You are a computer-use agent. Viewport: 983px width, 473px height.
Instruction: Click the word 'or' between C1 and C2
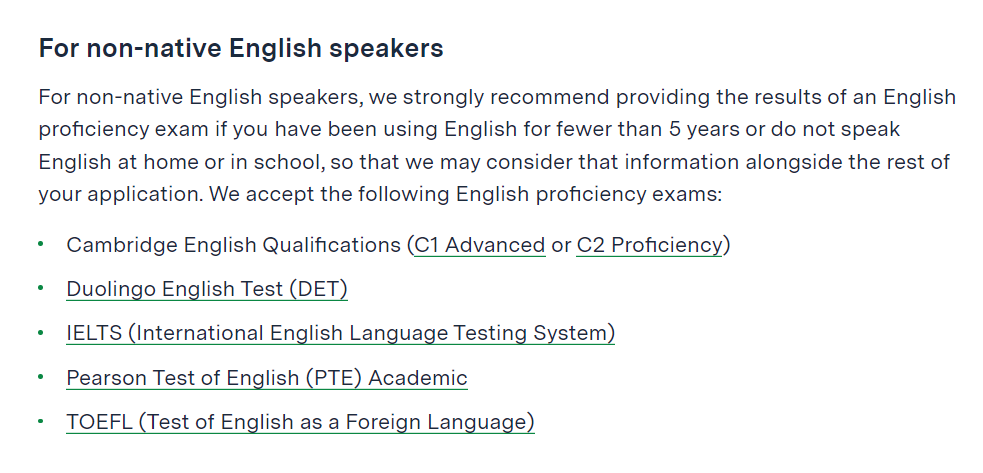pyautogui.click(x=561, y=245)
